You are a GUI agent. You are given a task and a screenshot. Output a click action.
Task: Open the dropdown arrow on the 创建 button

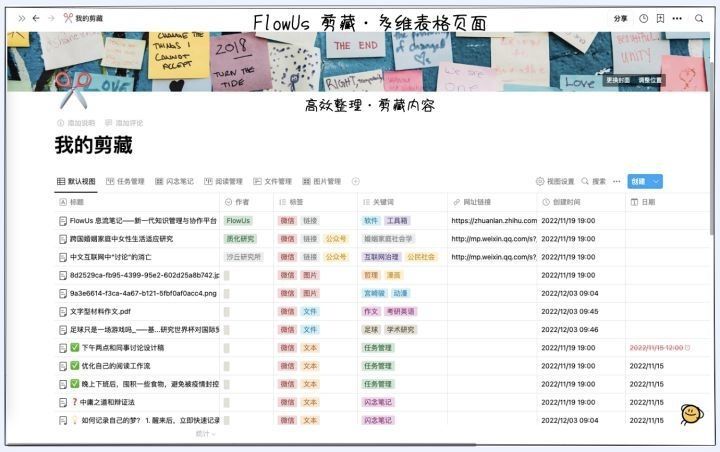(657, 181)
